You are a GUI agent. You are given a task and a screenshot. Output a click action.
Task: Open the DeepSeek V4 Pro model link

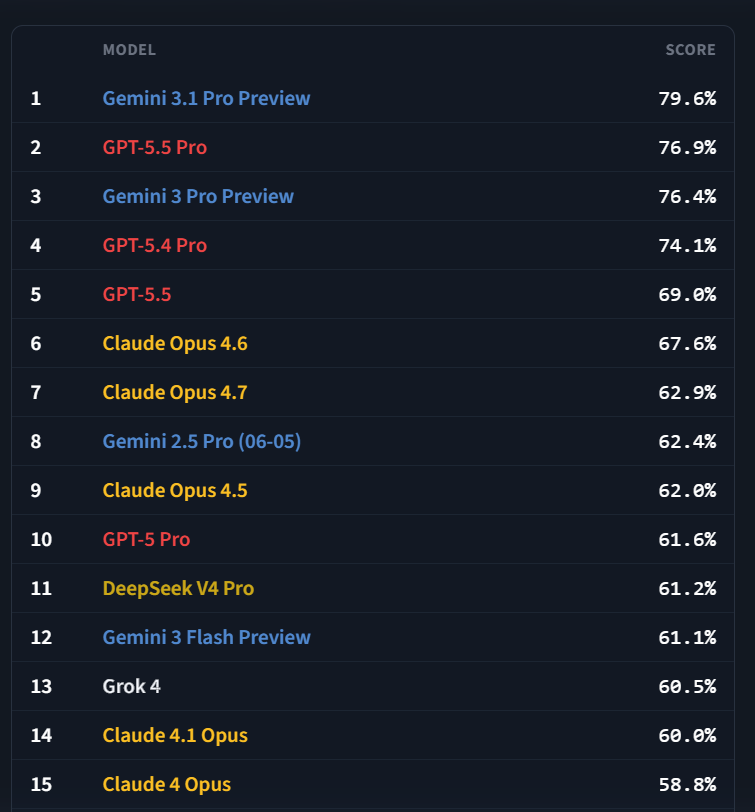178,589
